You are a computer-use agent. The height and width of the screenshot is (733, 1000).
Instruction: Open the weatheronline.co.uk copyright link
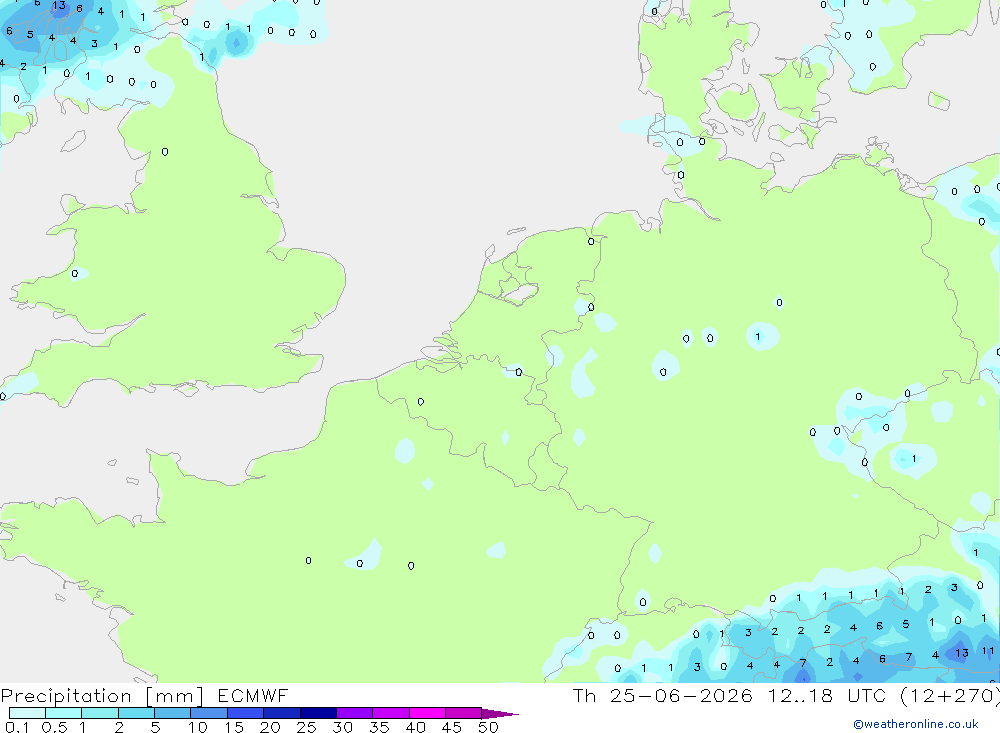[x=916, y=724]
